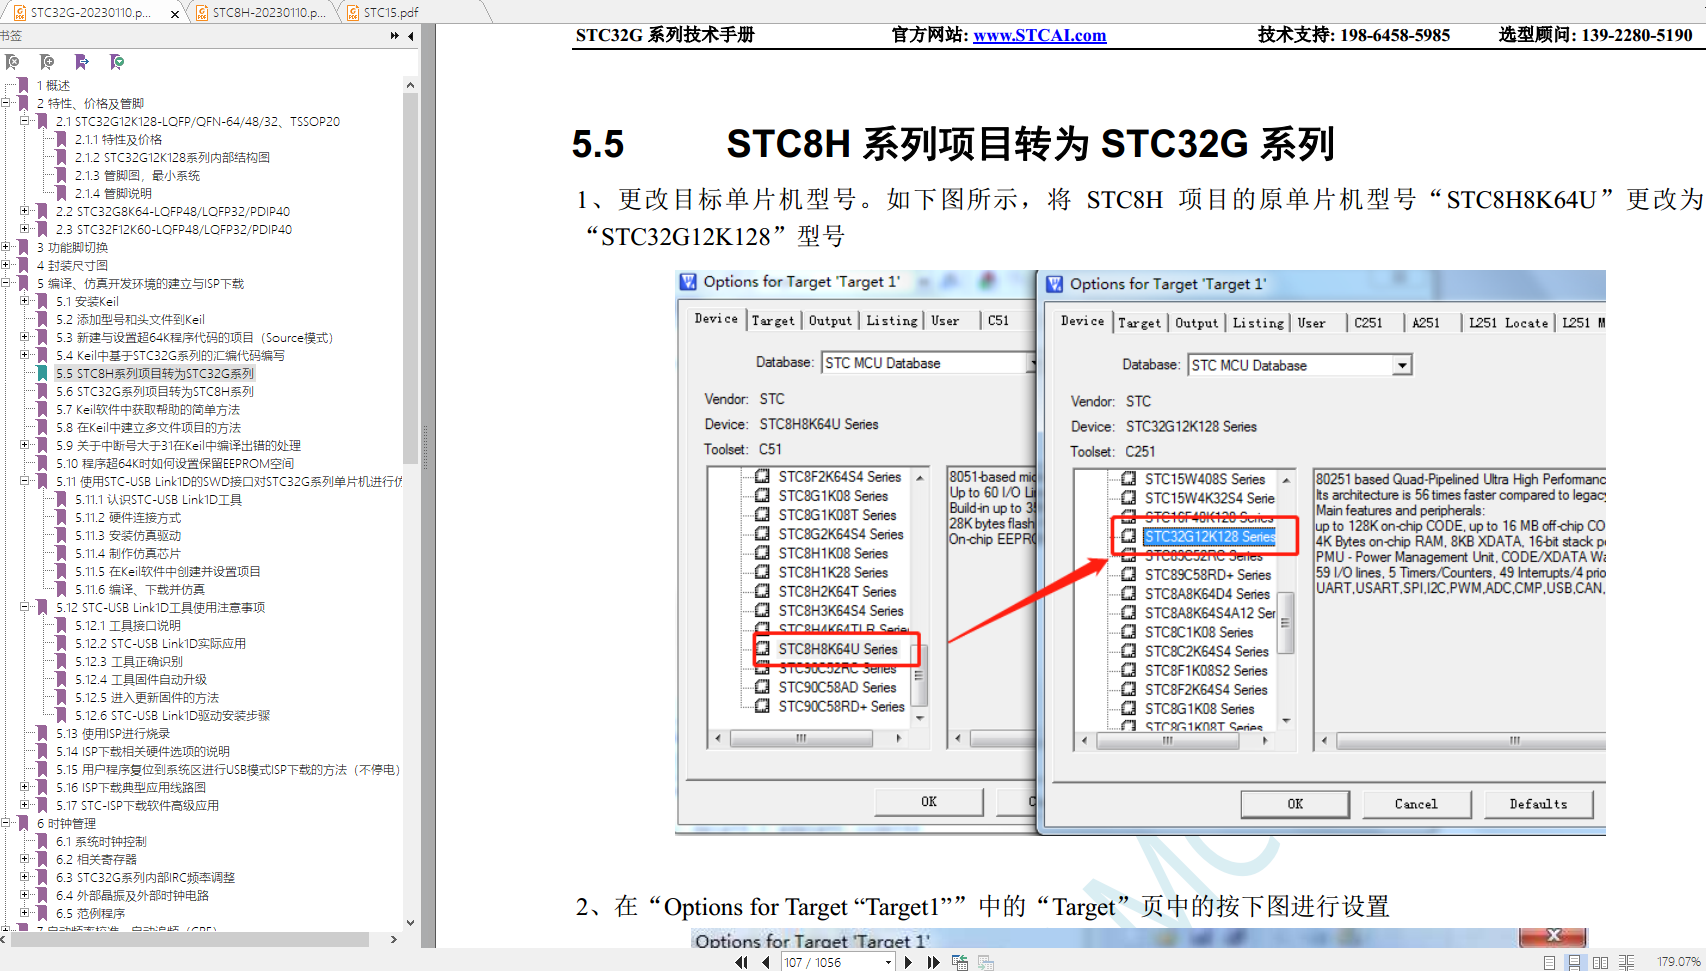Open the bookmark options icon with green arrow

coord(117,62)
